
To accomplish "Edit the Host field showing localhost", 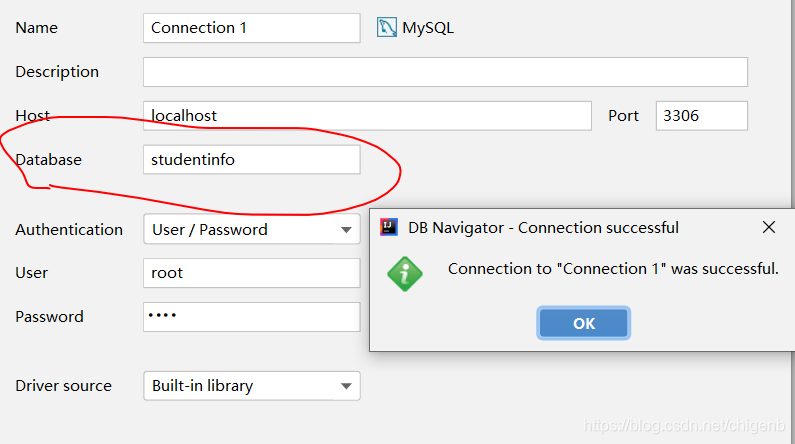I will click(x=367, y=116).
